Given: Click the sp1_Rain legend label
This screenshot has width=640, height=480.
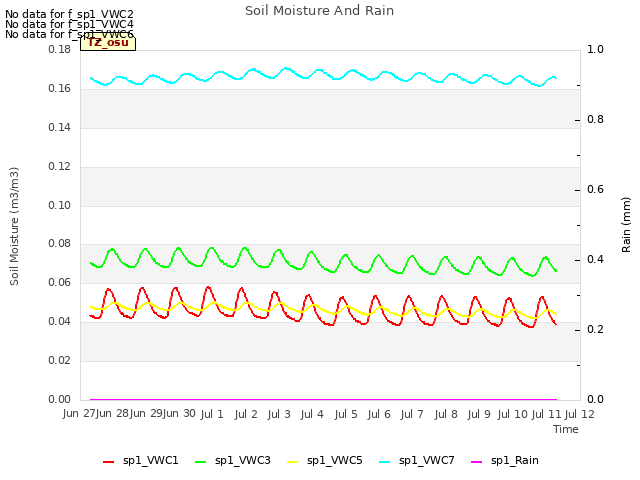Looking at the screenshot, I should point(515,460).
